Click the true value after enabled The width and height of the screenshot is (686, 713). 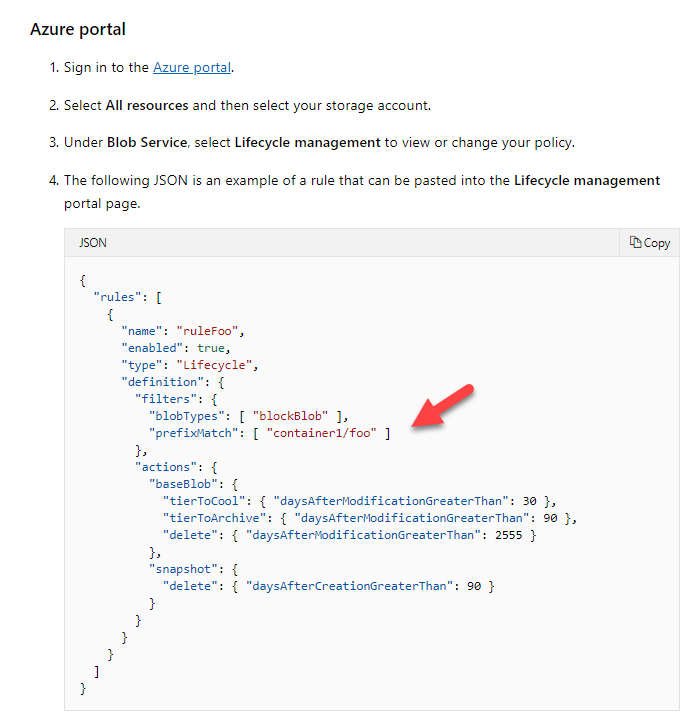(x=210, y=348)
